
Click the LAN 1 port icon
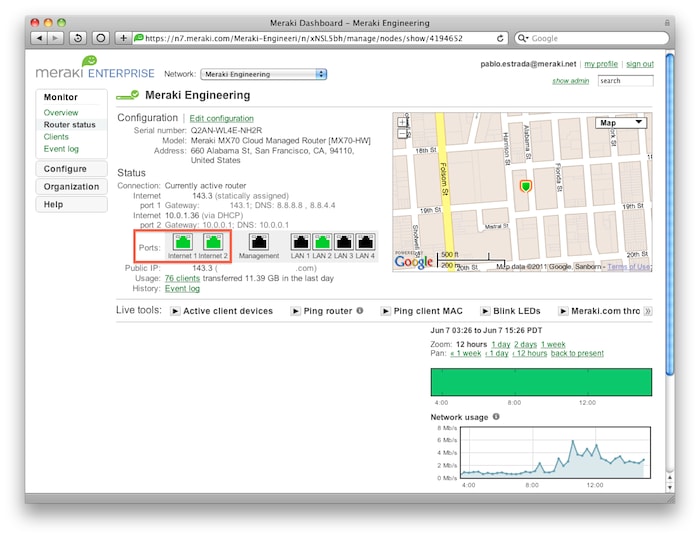click(300, 242)
